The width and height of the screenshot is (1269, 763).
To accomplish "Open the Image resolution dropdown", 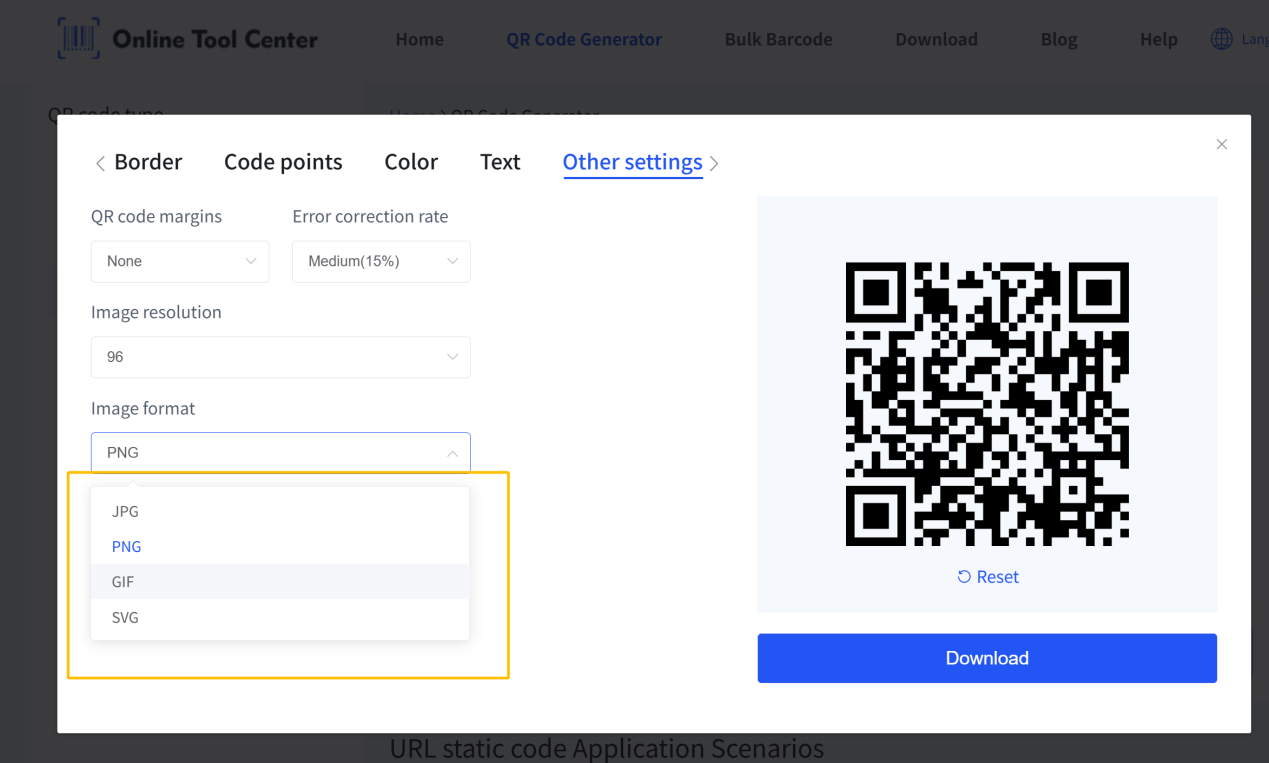I will point(280,357).
